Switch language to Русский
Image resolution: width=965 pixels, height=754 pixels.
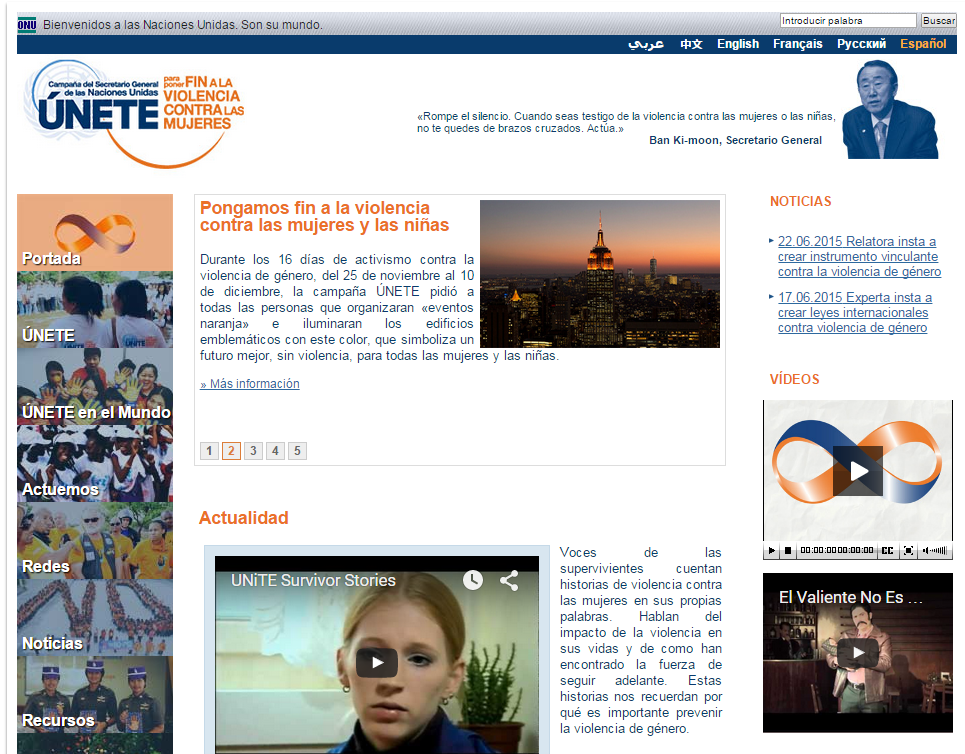point(862,44)
